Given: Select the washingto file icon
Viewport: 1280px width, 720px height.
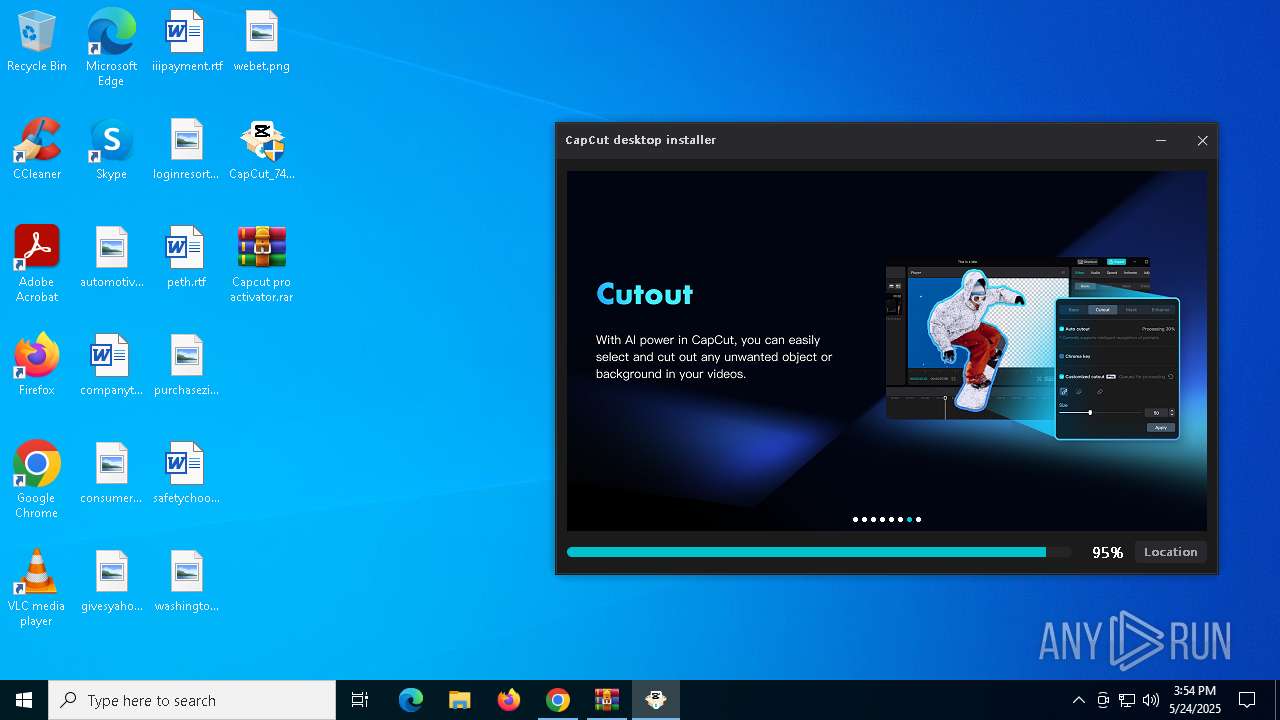Looking at the screenshot, I should coord(186,581).
